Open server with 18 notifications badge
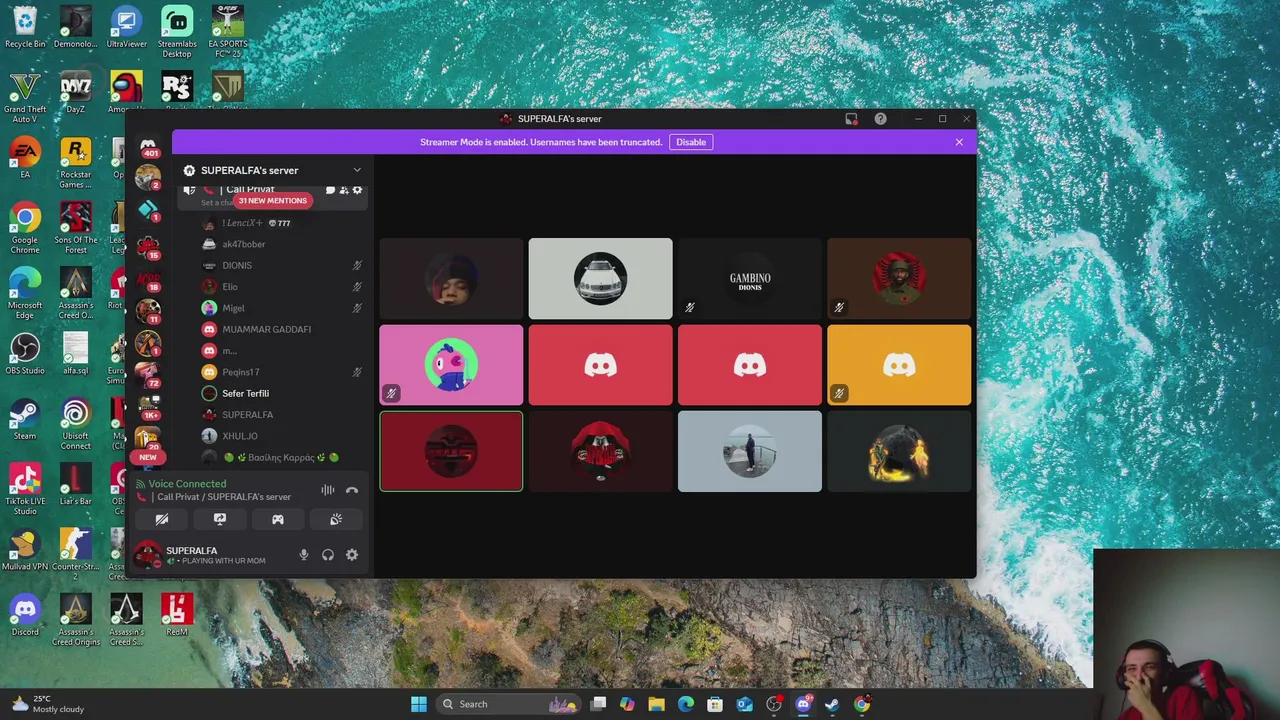The width and height of the screenshot is (1280, 720). click(x=148, y=279)
